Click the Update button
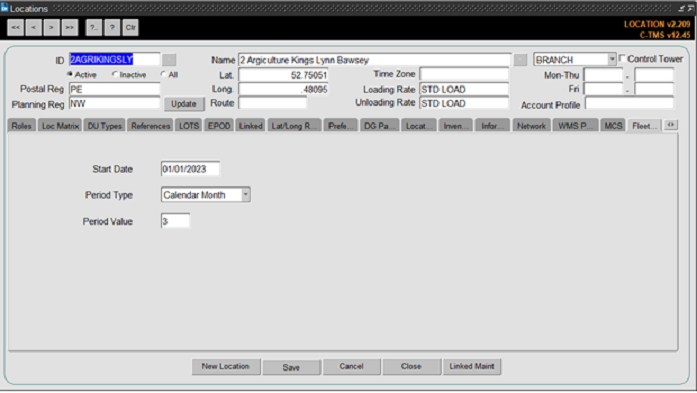Screen dimensions: 697x393 (184, 104)
